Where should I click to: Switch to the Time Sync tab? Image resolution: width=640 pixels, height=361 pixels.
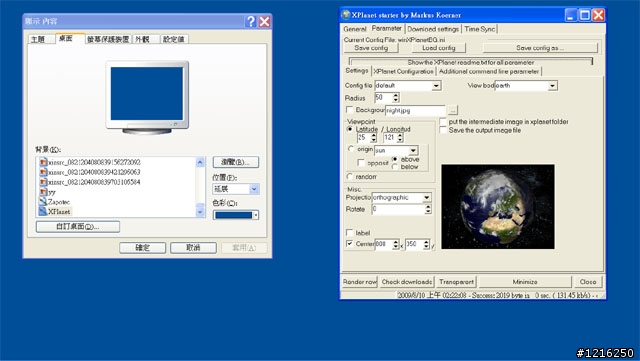tap(480, 29)
